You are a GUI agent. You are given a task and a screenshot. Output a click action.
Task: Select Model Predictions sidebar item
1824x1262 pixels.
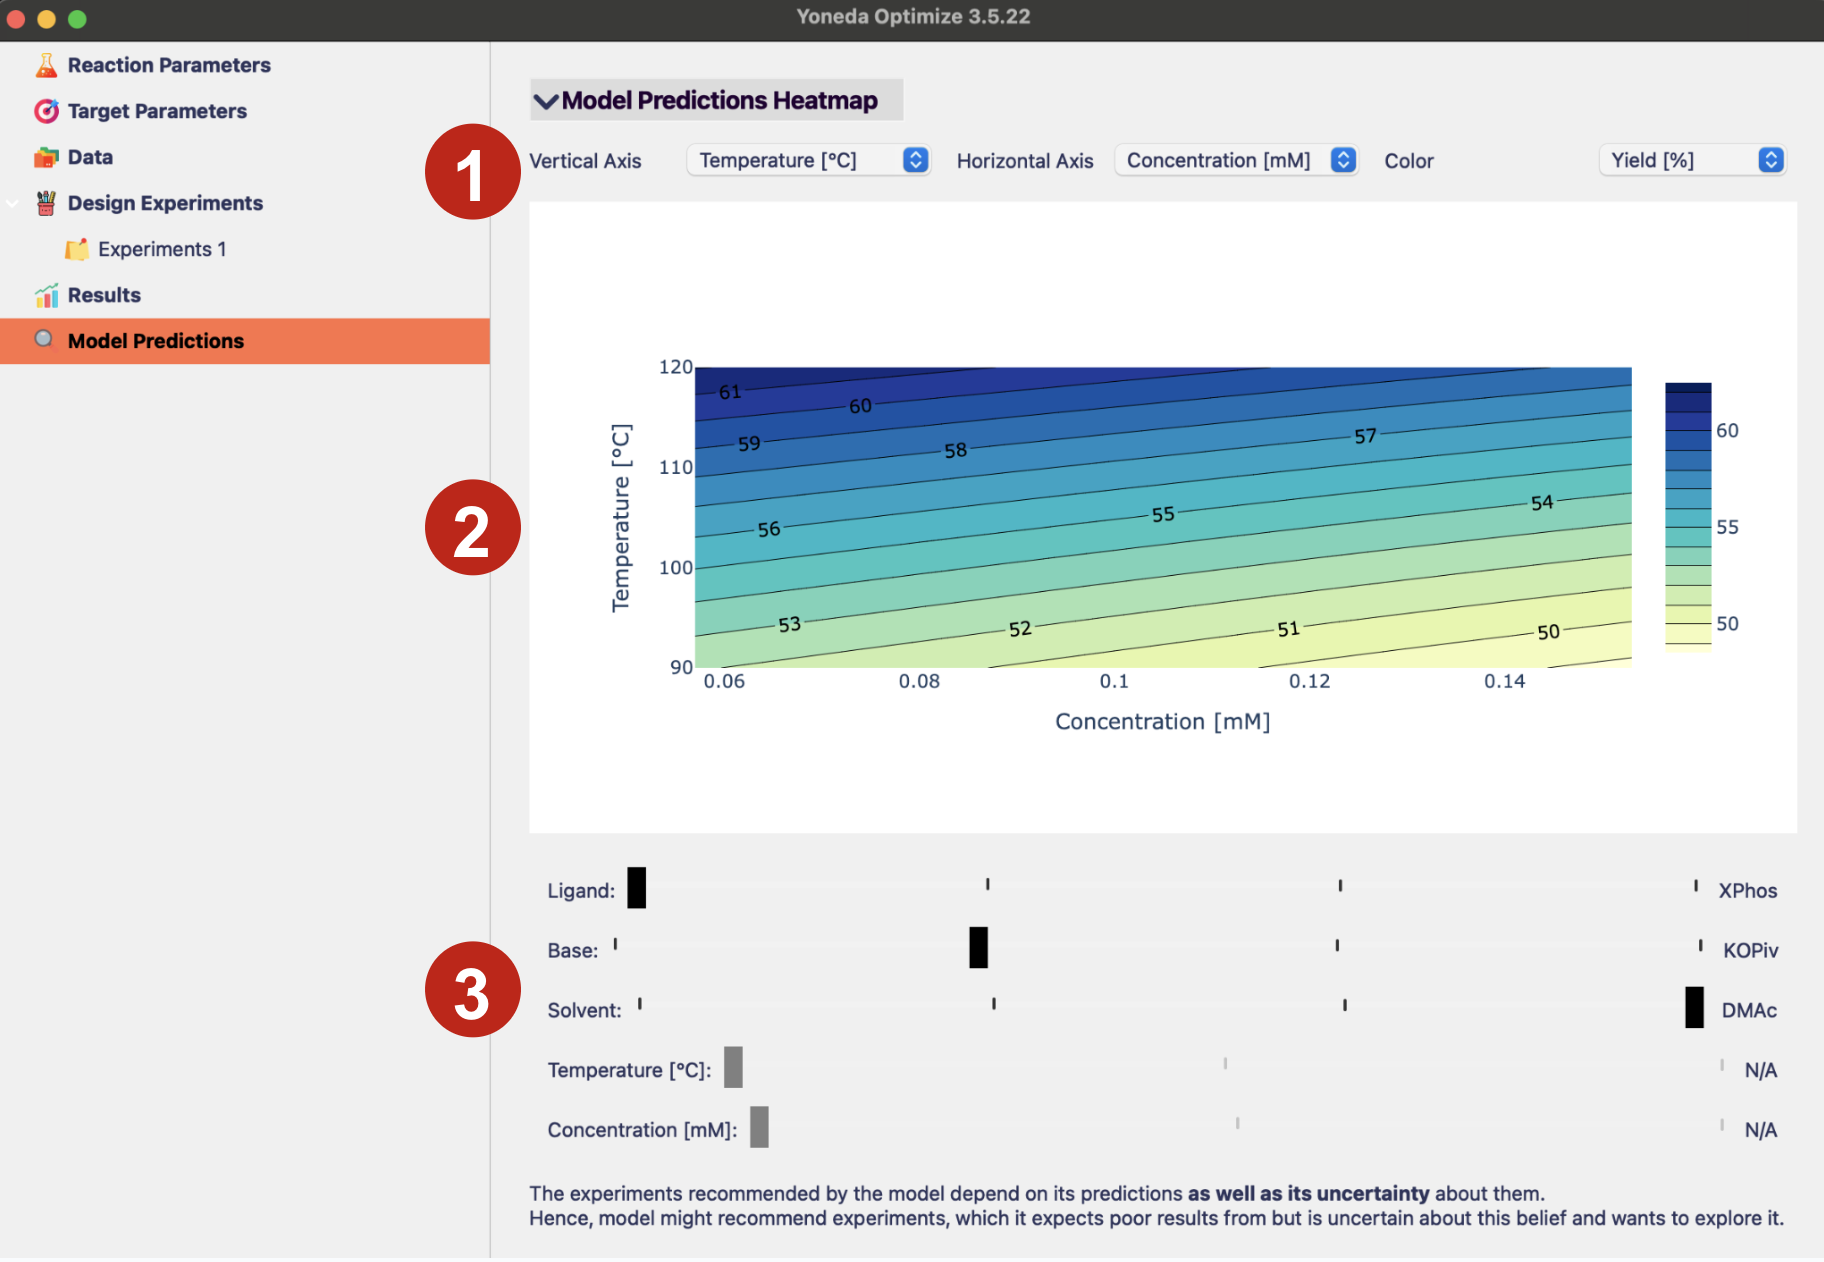click(245, 341)
